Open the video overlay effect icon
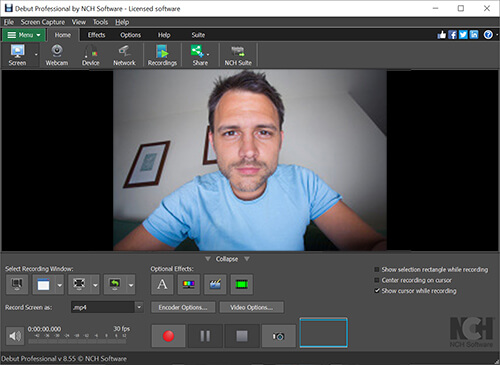Viewport: 500px width, 365px height. coord(215,284)
